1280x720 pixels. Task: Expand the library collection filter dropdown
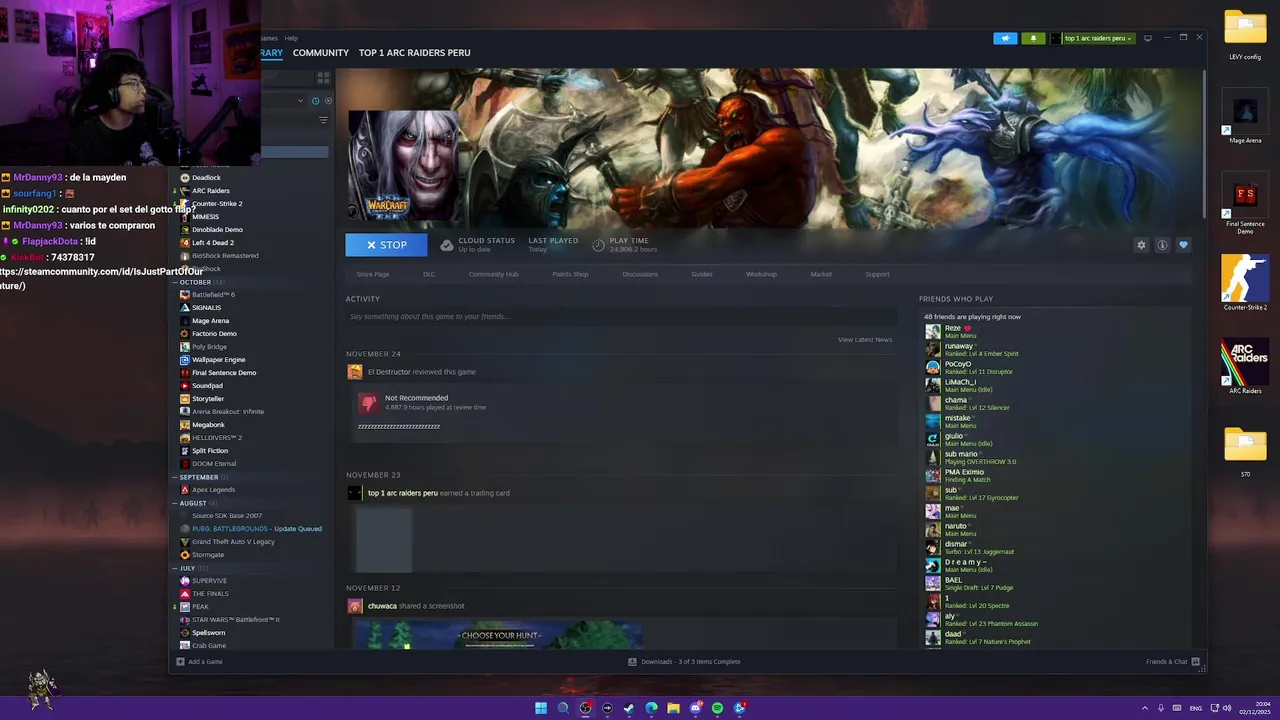pyautogui.click(x=300, y=101)
